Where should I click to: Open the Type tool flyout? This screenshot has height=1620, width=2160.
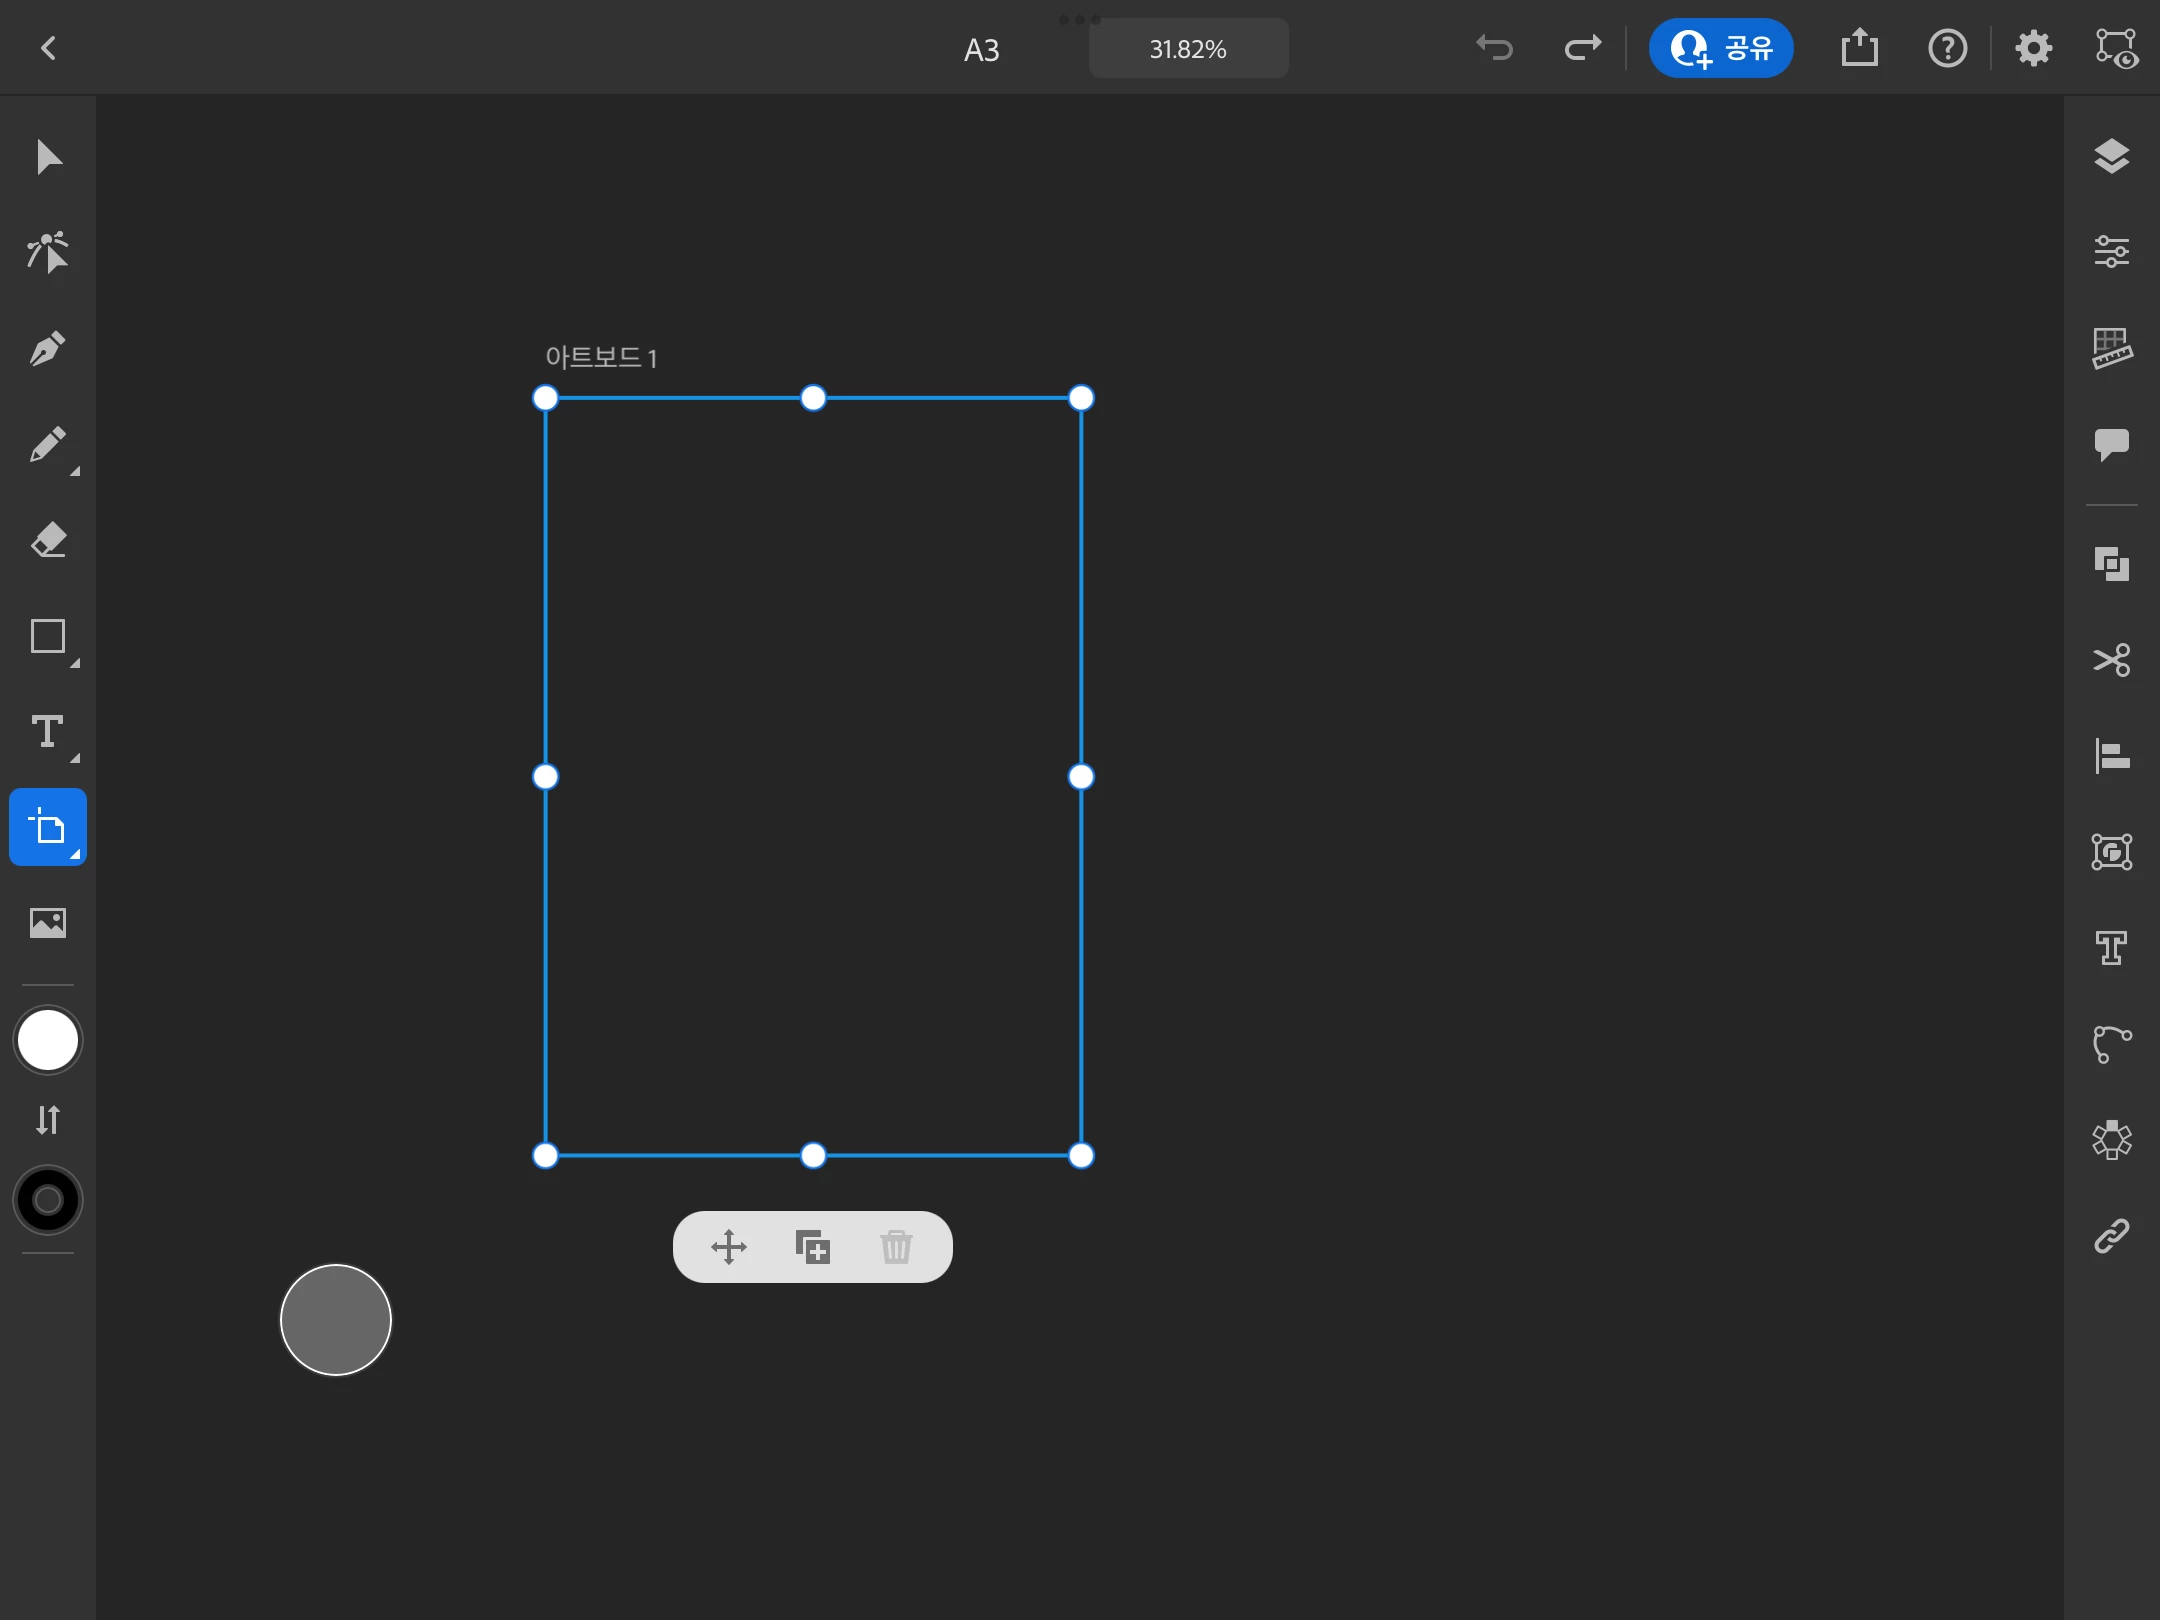74,759
